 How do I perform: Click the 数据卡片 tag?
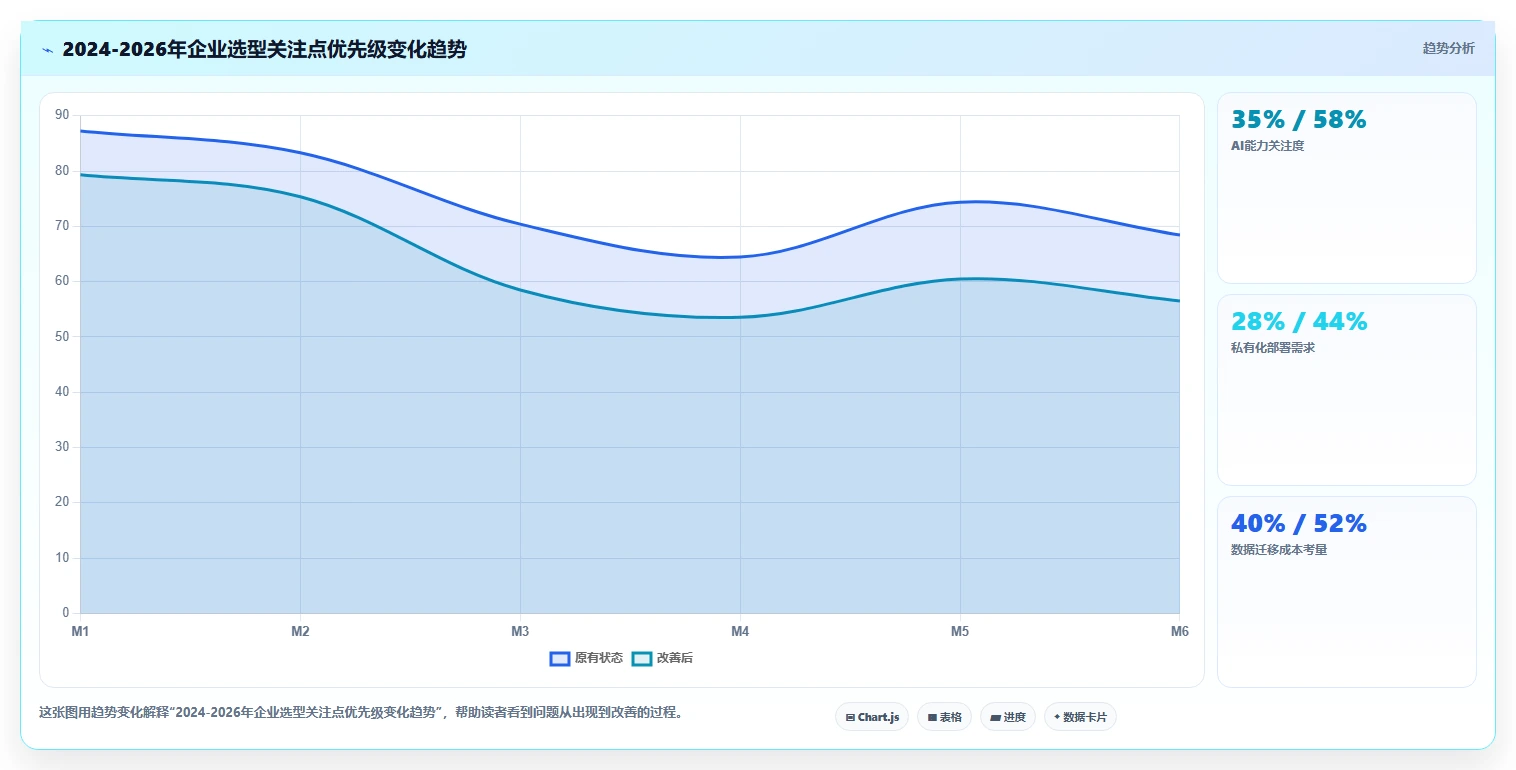(1080, 717)
